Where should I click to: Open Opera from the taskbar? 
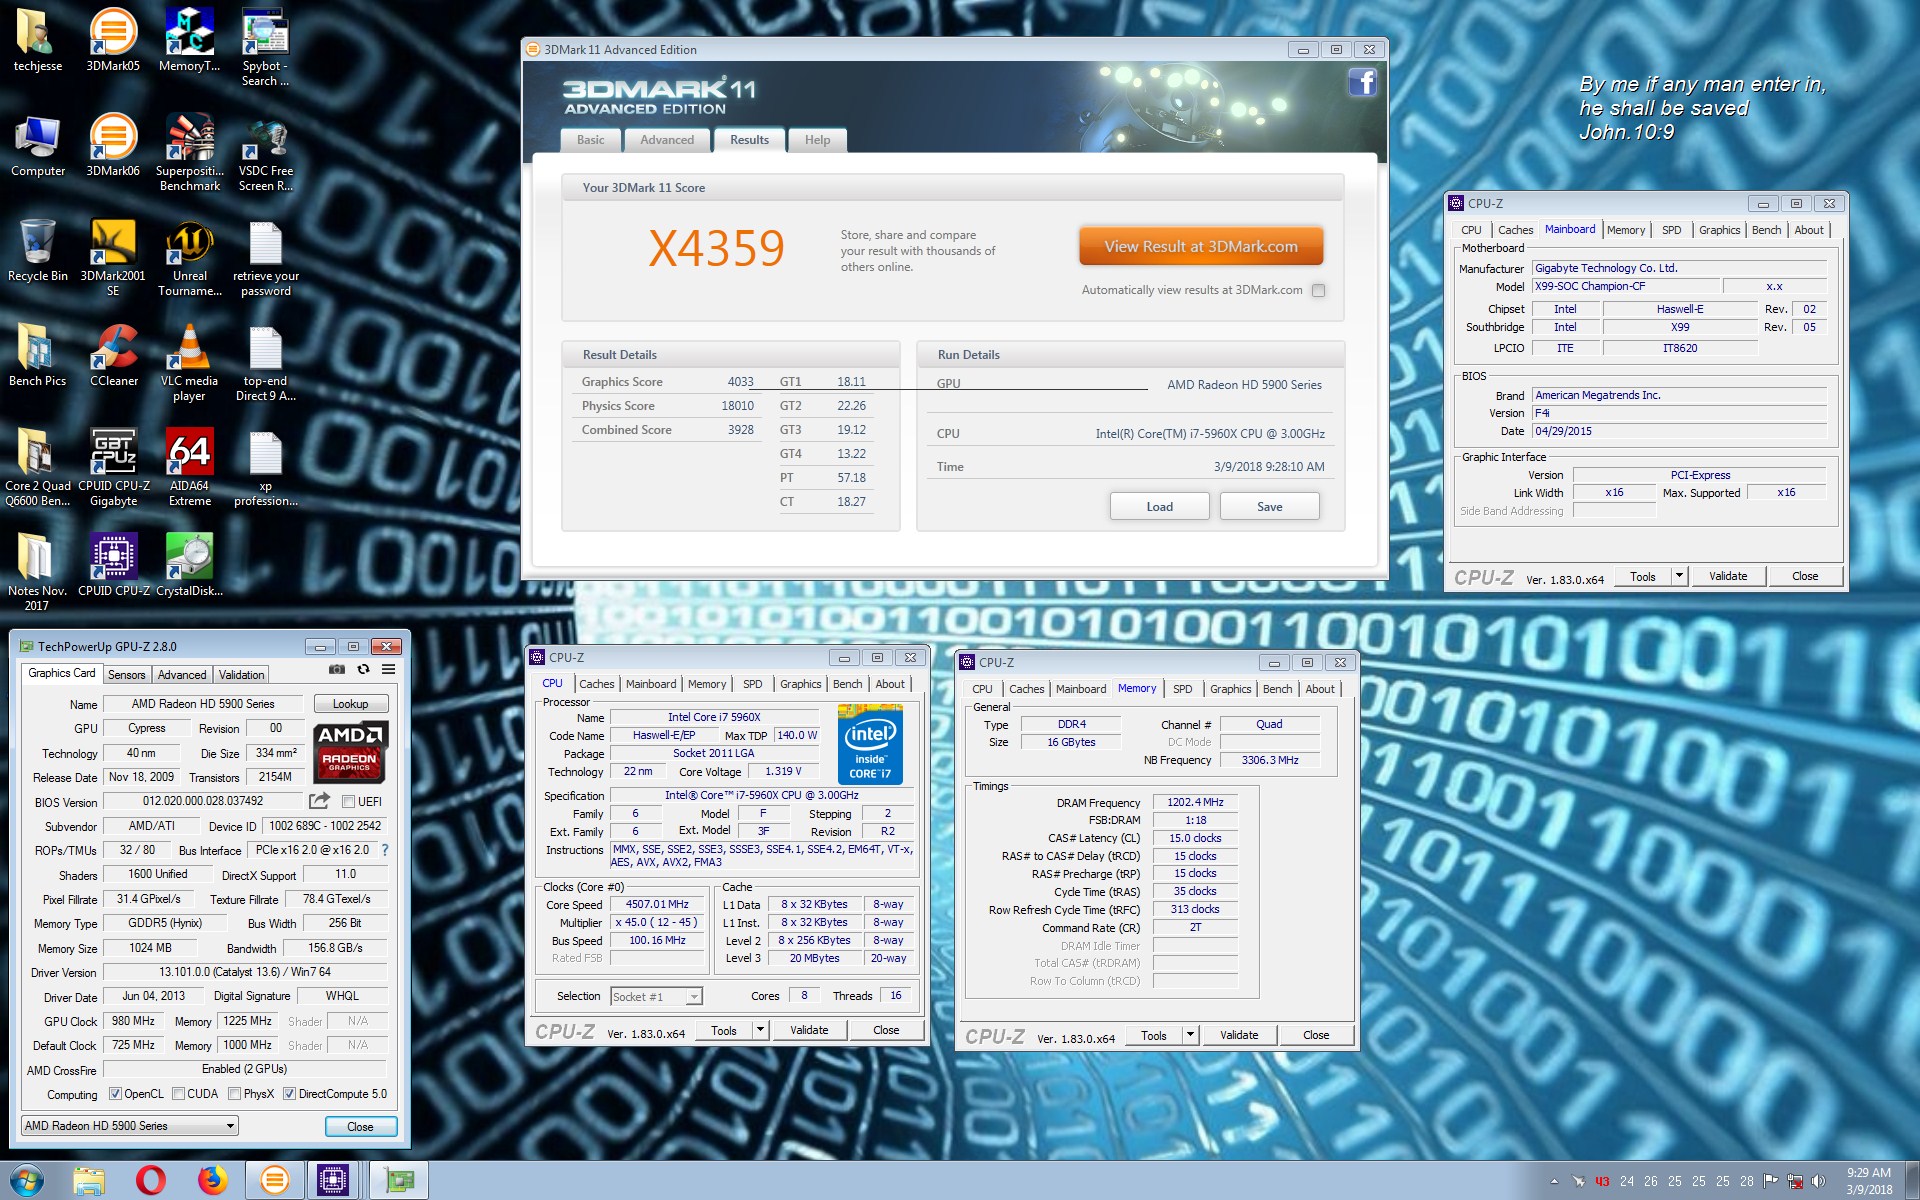[x=151, y=1180]
